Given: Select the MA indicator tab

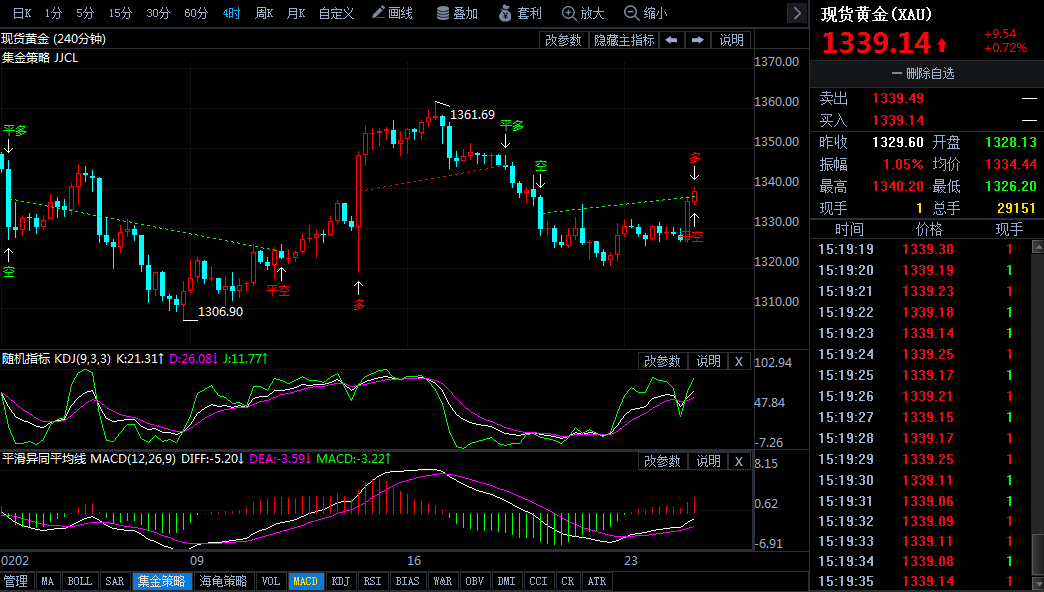Looking at the screenshot, I should tap(47, 581).
